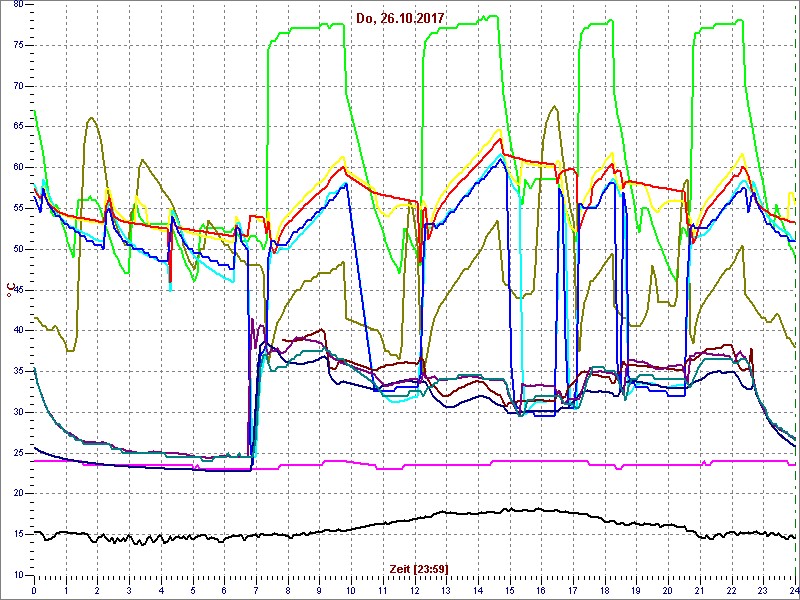Select the '30' temperature axis label
Image resolution: width=800 pixels, height=600 pixels.
[x=18, y=412]
